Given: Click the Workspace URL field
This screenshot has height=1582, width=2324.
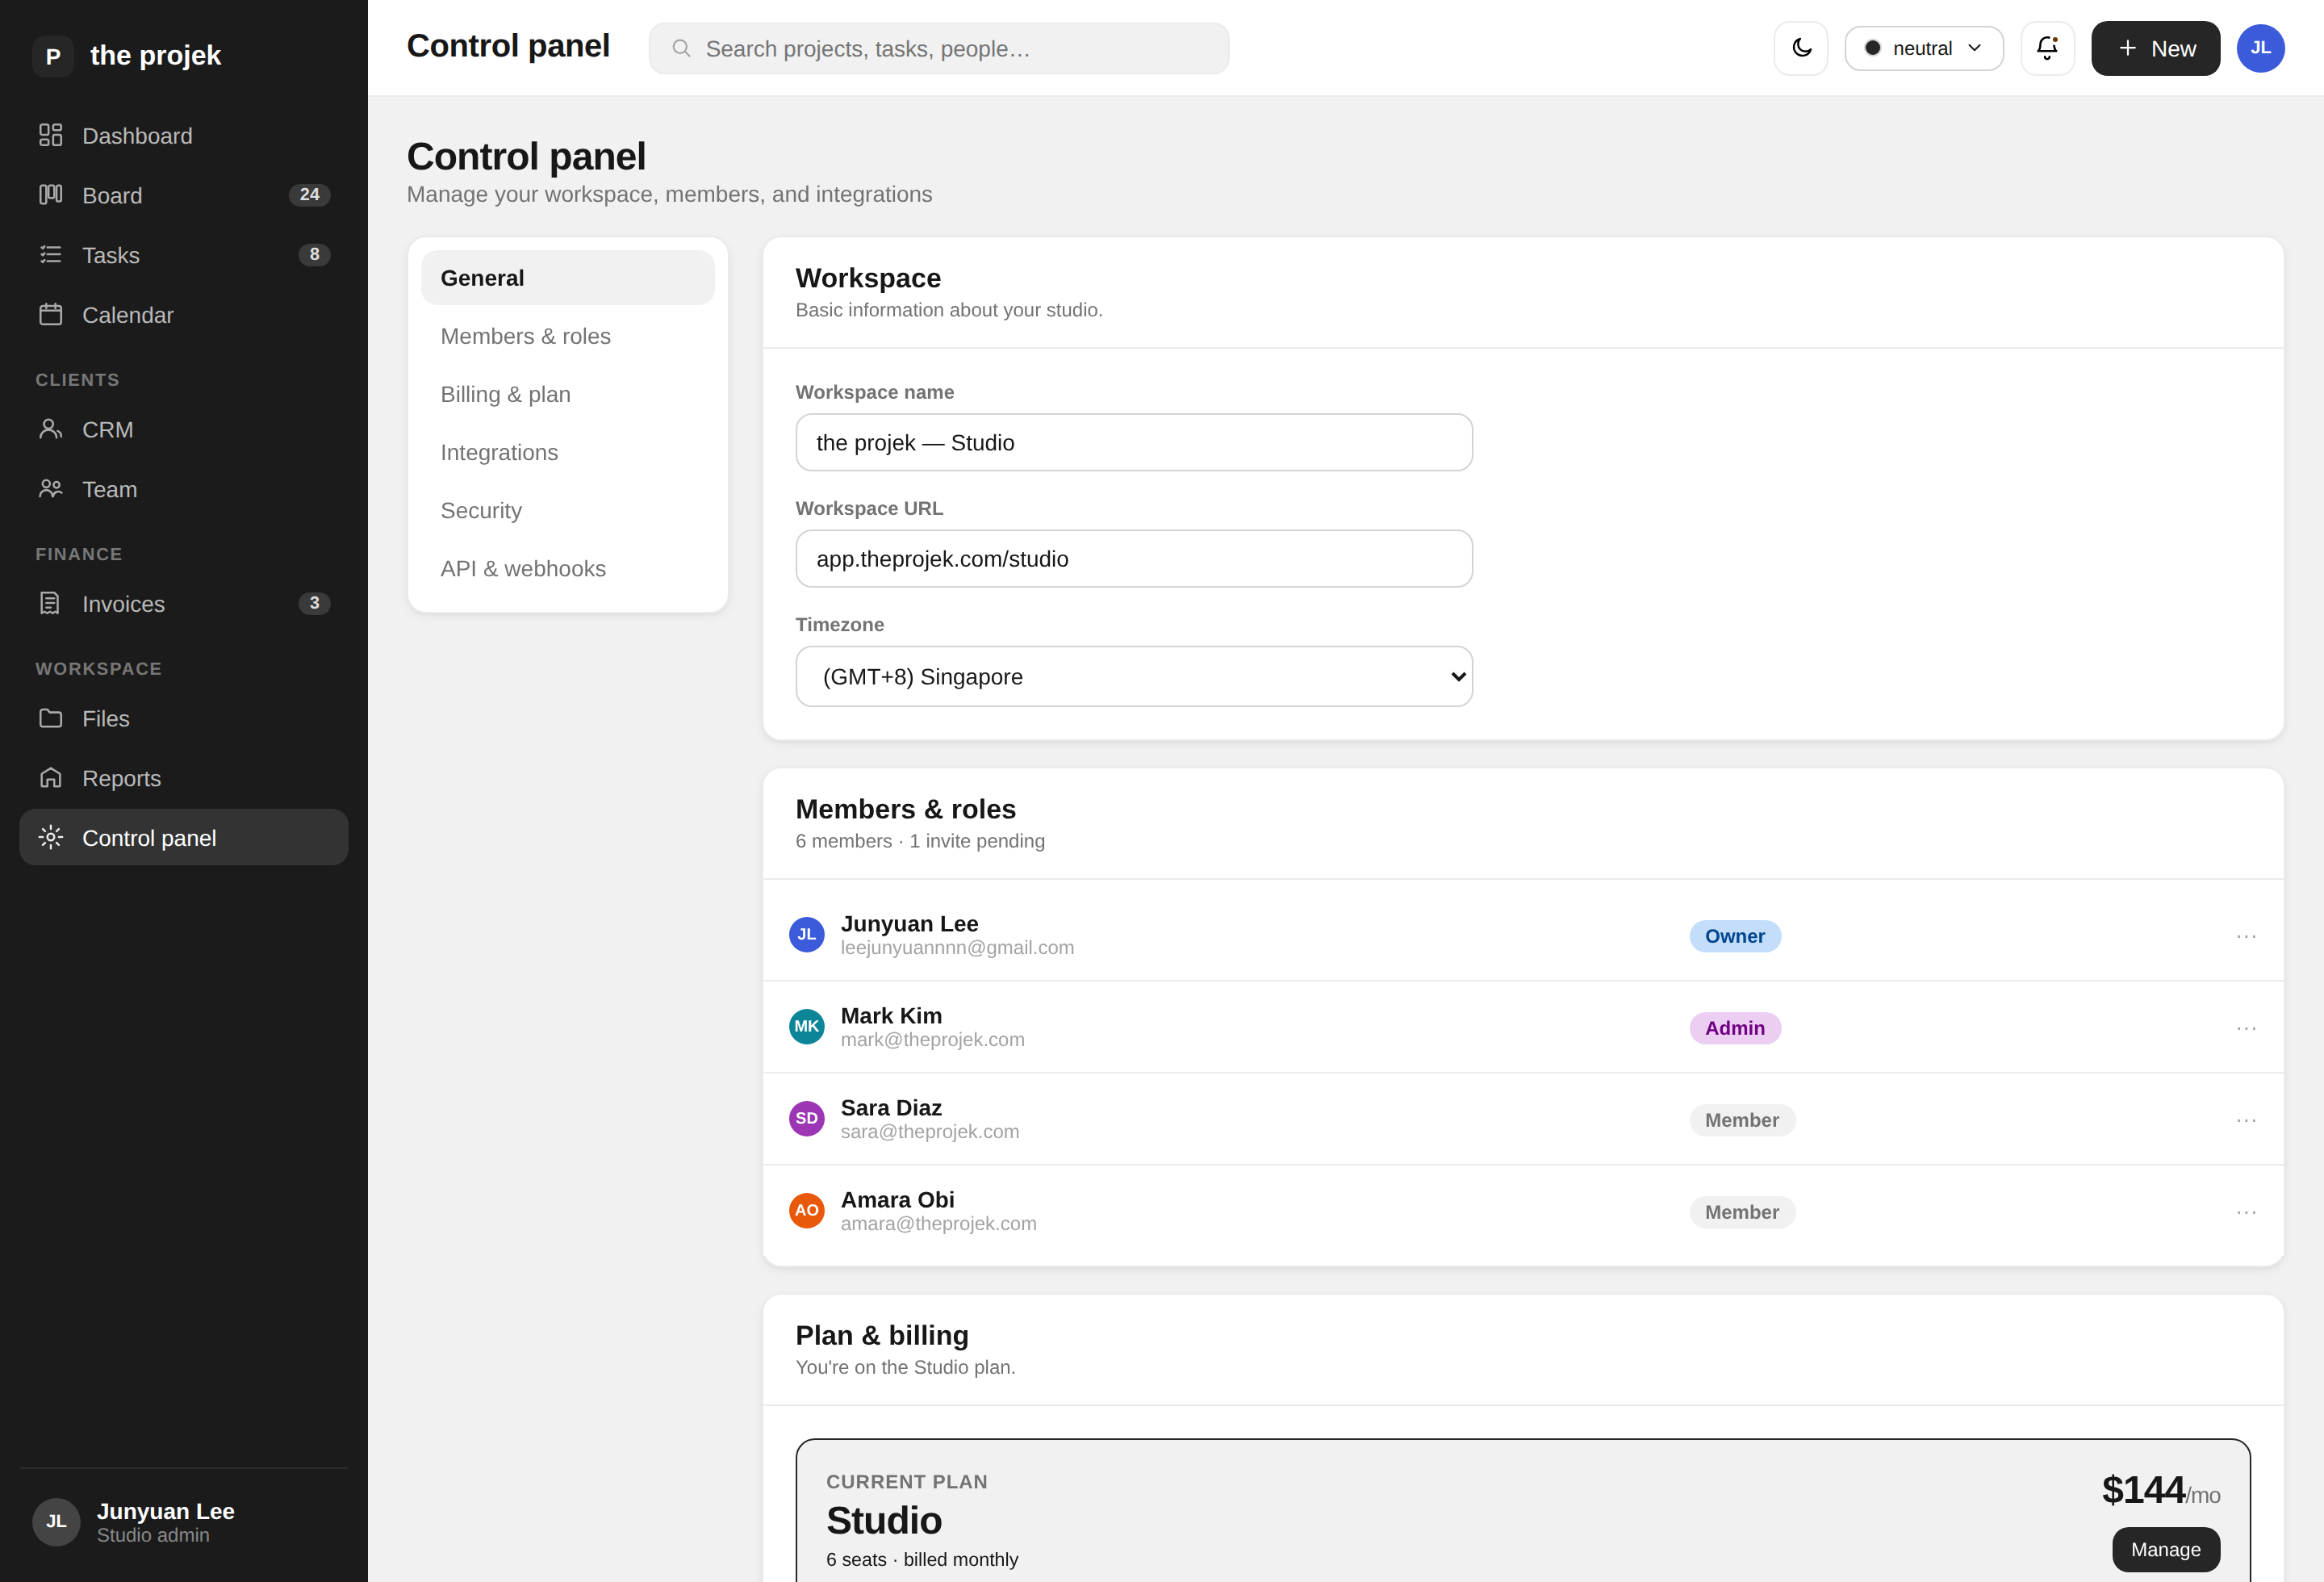Looking at the screenshot, I should [x=1133, y=558].
